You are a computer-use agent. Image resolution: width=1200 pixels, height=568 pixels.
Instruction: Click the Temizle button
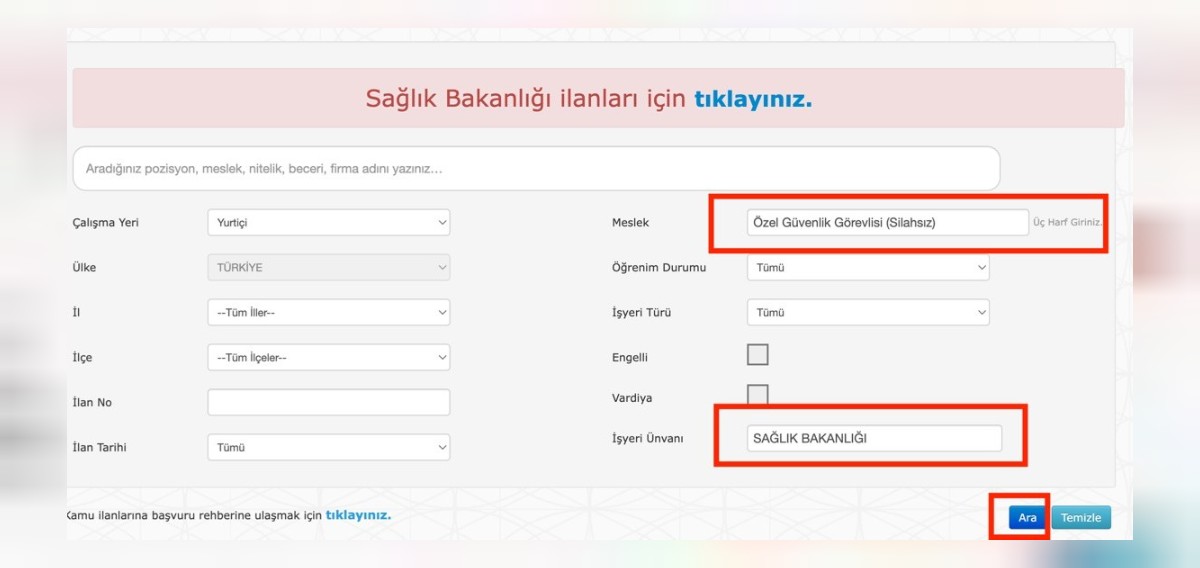(x=1081, y=518)
